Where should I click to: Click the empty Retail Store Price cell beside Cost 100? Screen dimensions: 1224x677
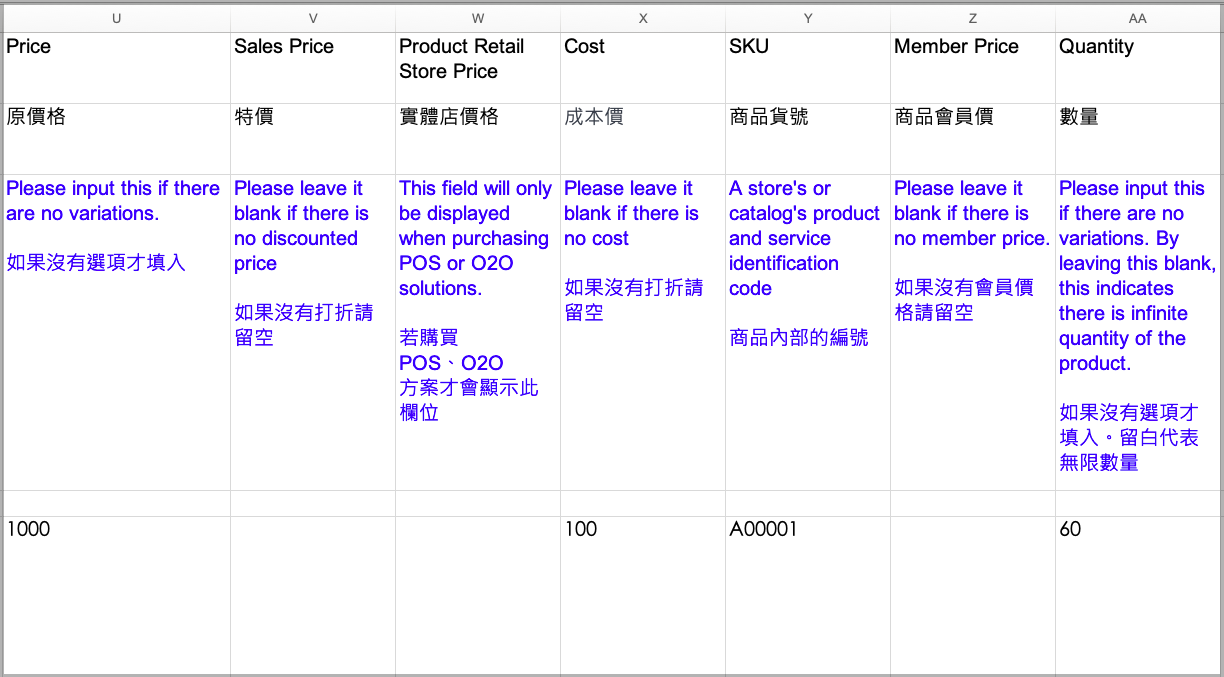point(478,595)
